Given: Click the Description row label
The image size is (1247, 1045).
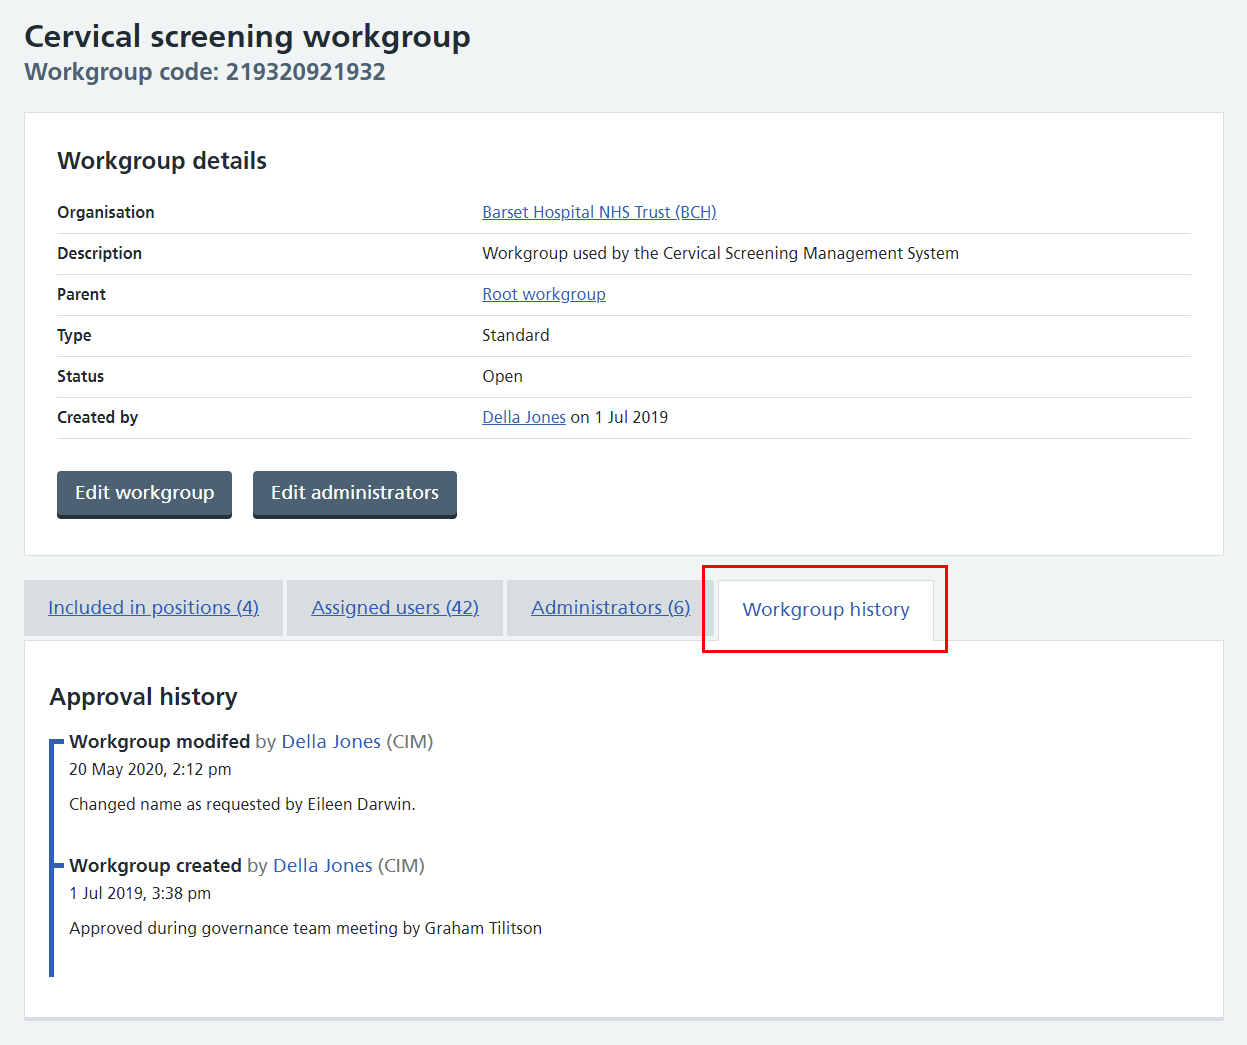Looking at the screenshot, I should (99, 253).
